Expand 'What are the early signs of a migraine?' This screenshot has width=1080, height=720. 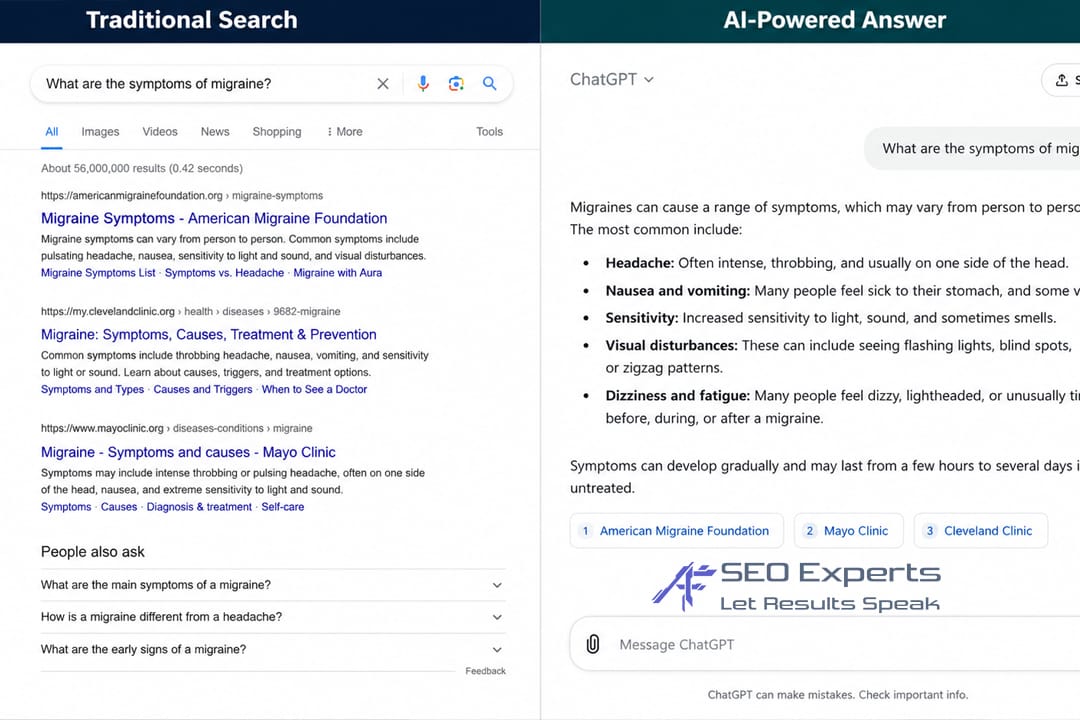click(273, 649)
